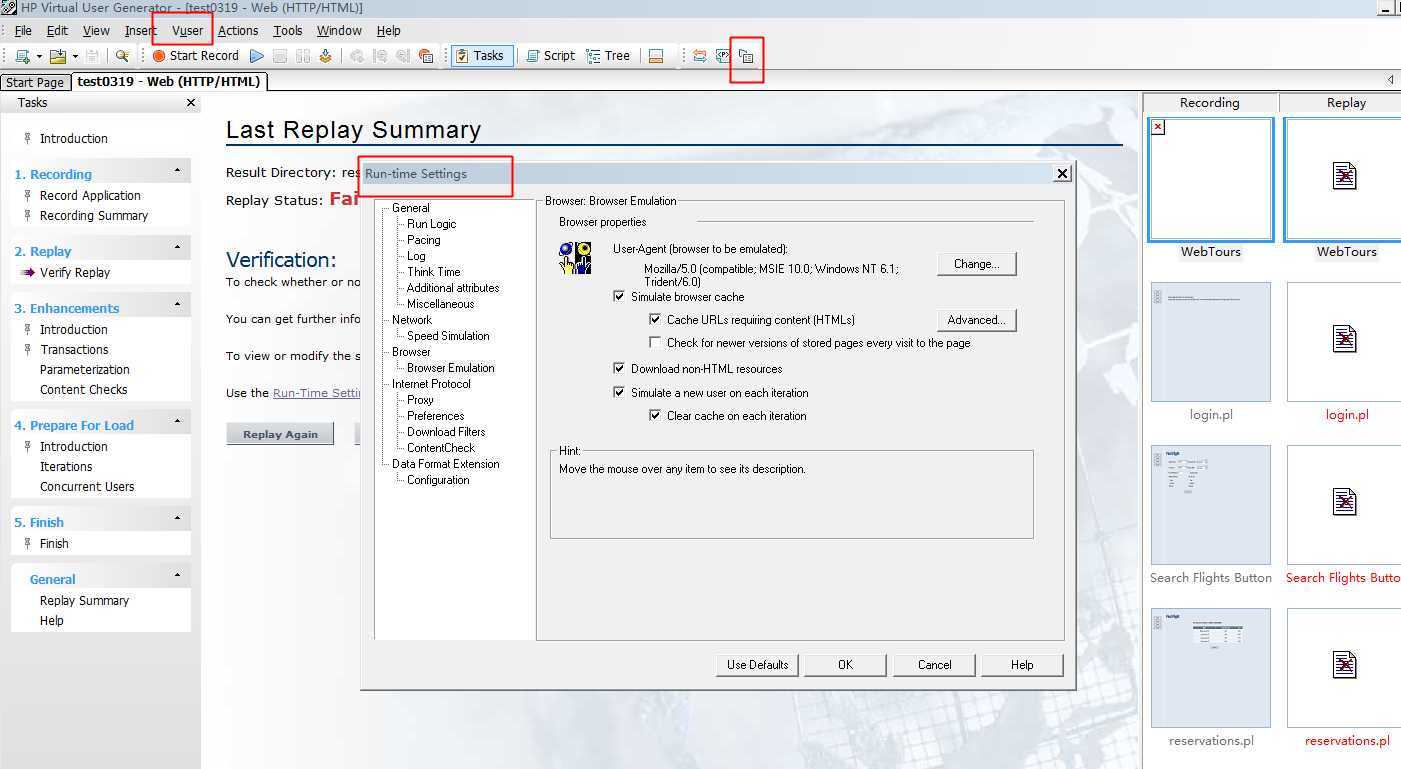
Task: Toggle Download non-HTML resources checkbox
Action: coord(619,369)
